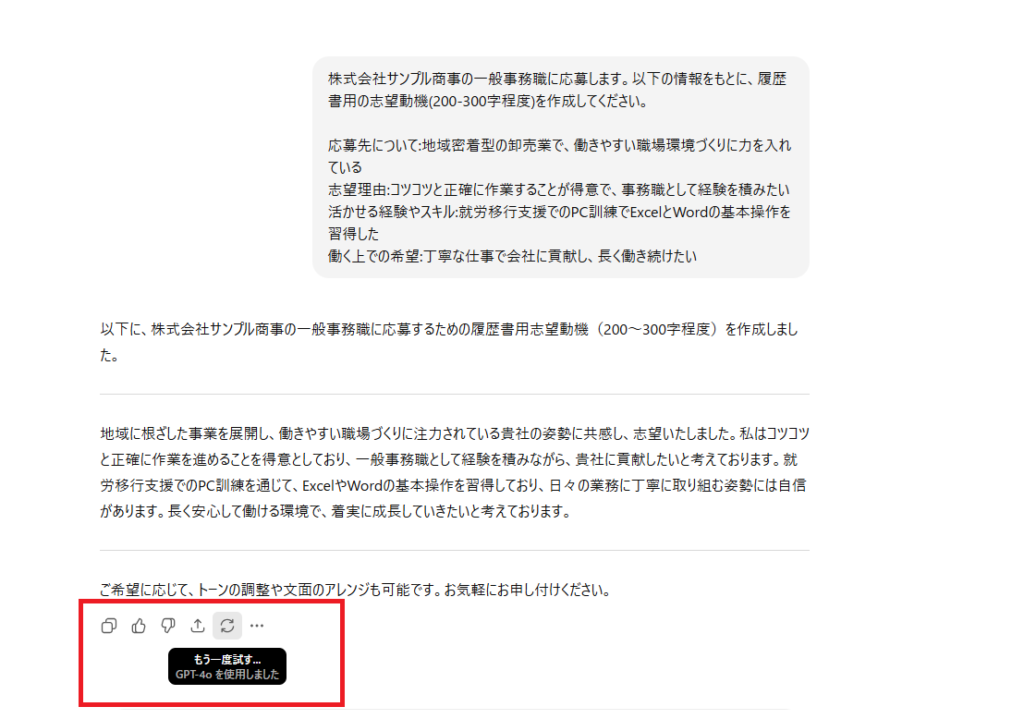Screen dimensions: 1024x719
Task: Give the response a thumbs up
Action: point(138,626)
